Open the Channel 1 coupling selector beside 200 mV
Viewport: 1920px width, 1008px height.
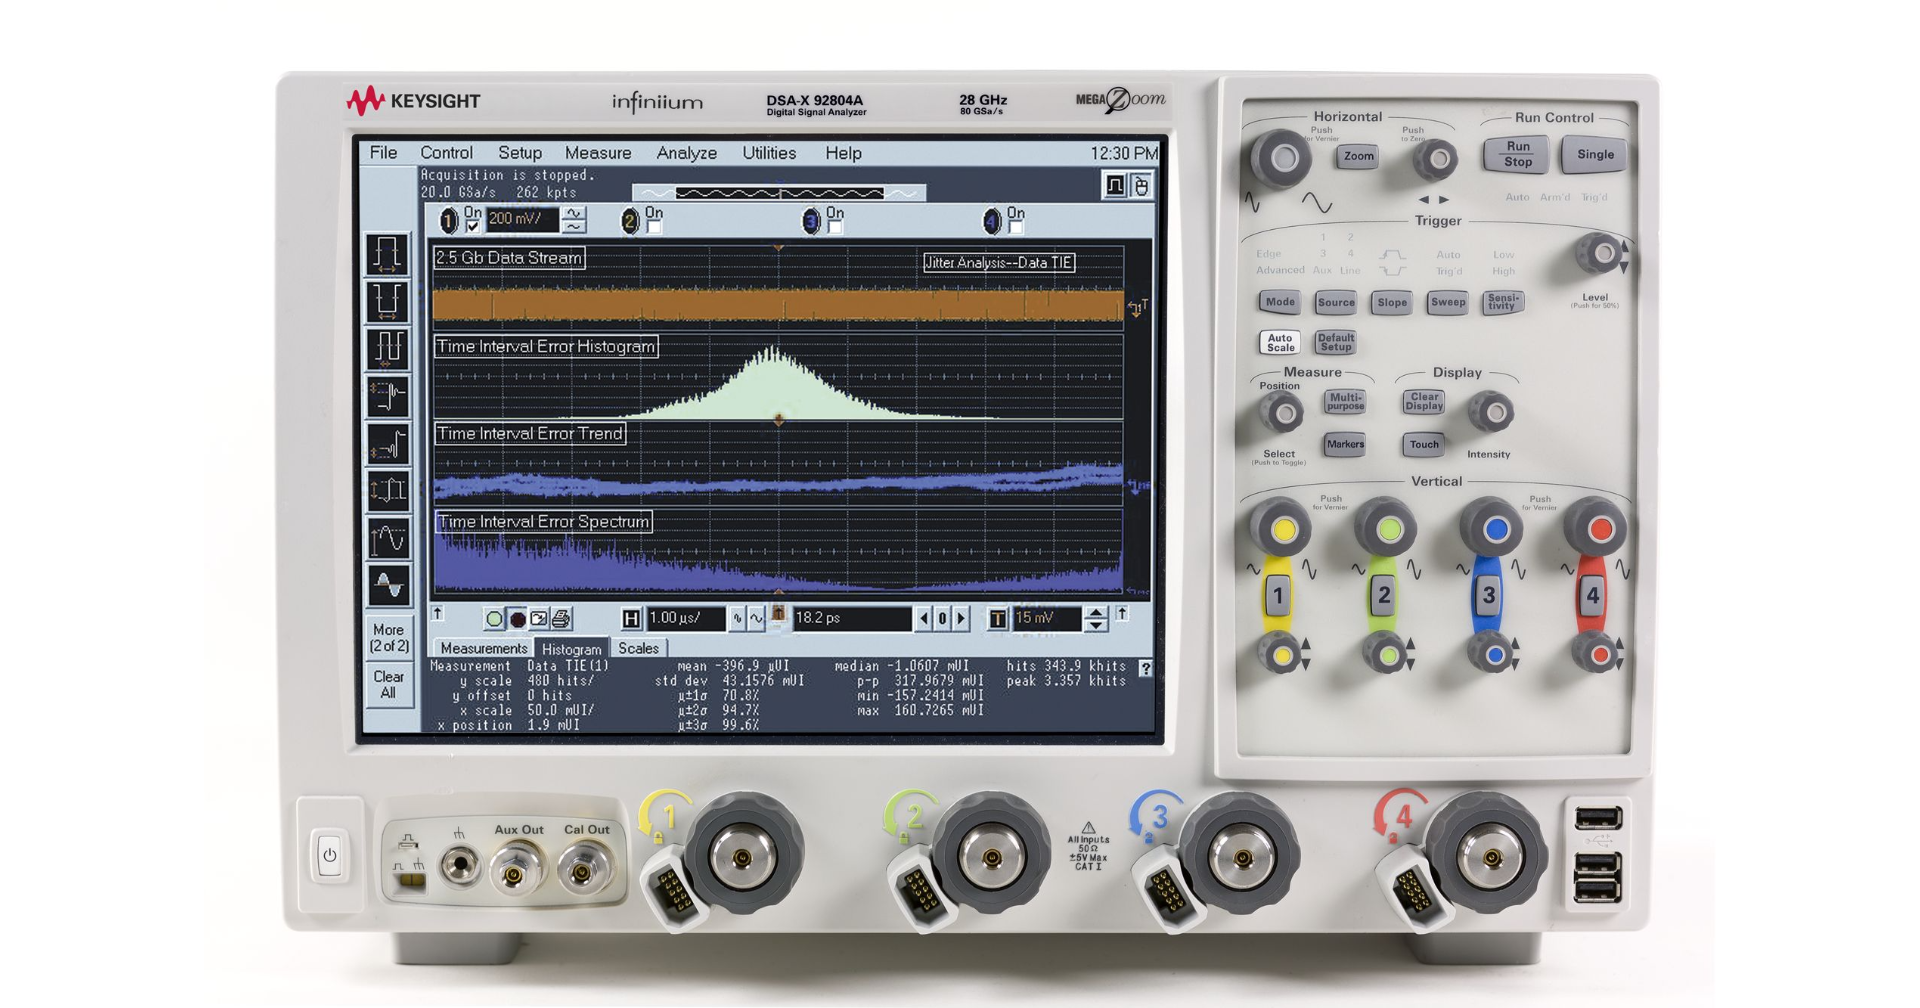pyautogui.click(x=576, y=218)
